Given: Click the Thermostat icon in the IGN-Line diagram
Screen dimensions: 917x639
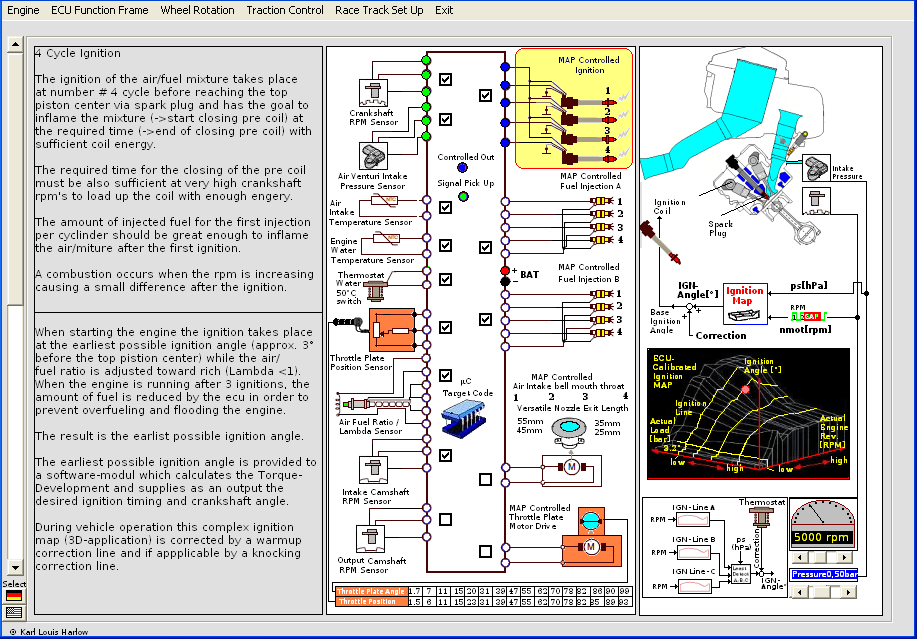Looking at the screenshot, I should tap(761, 517).
